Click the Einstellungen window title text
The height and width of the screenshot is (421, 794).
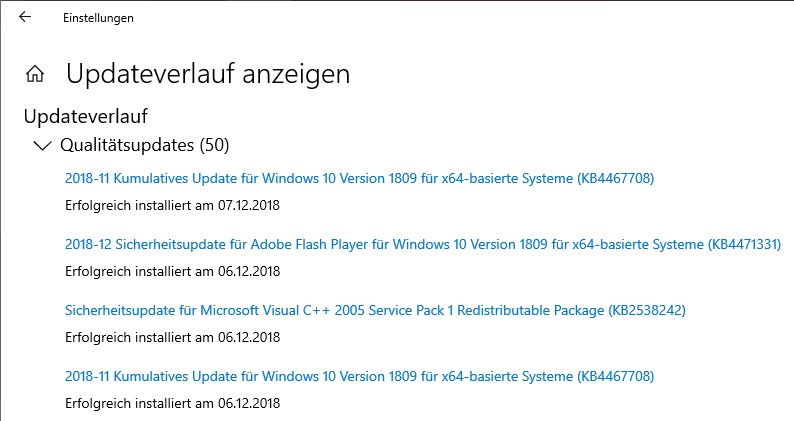coord(98,18)
